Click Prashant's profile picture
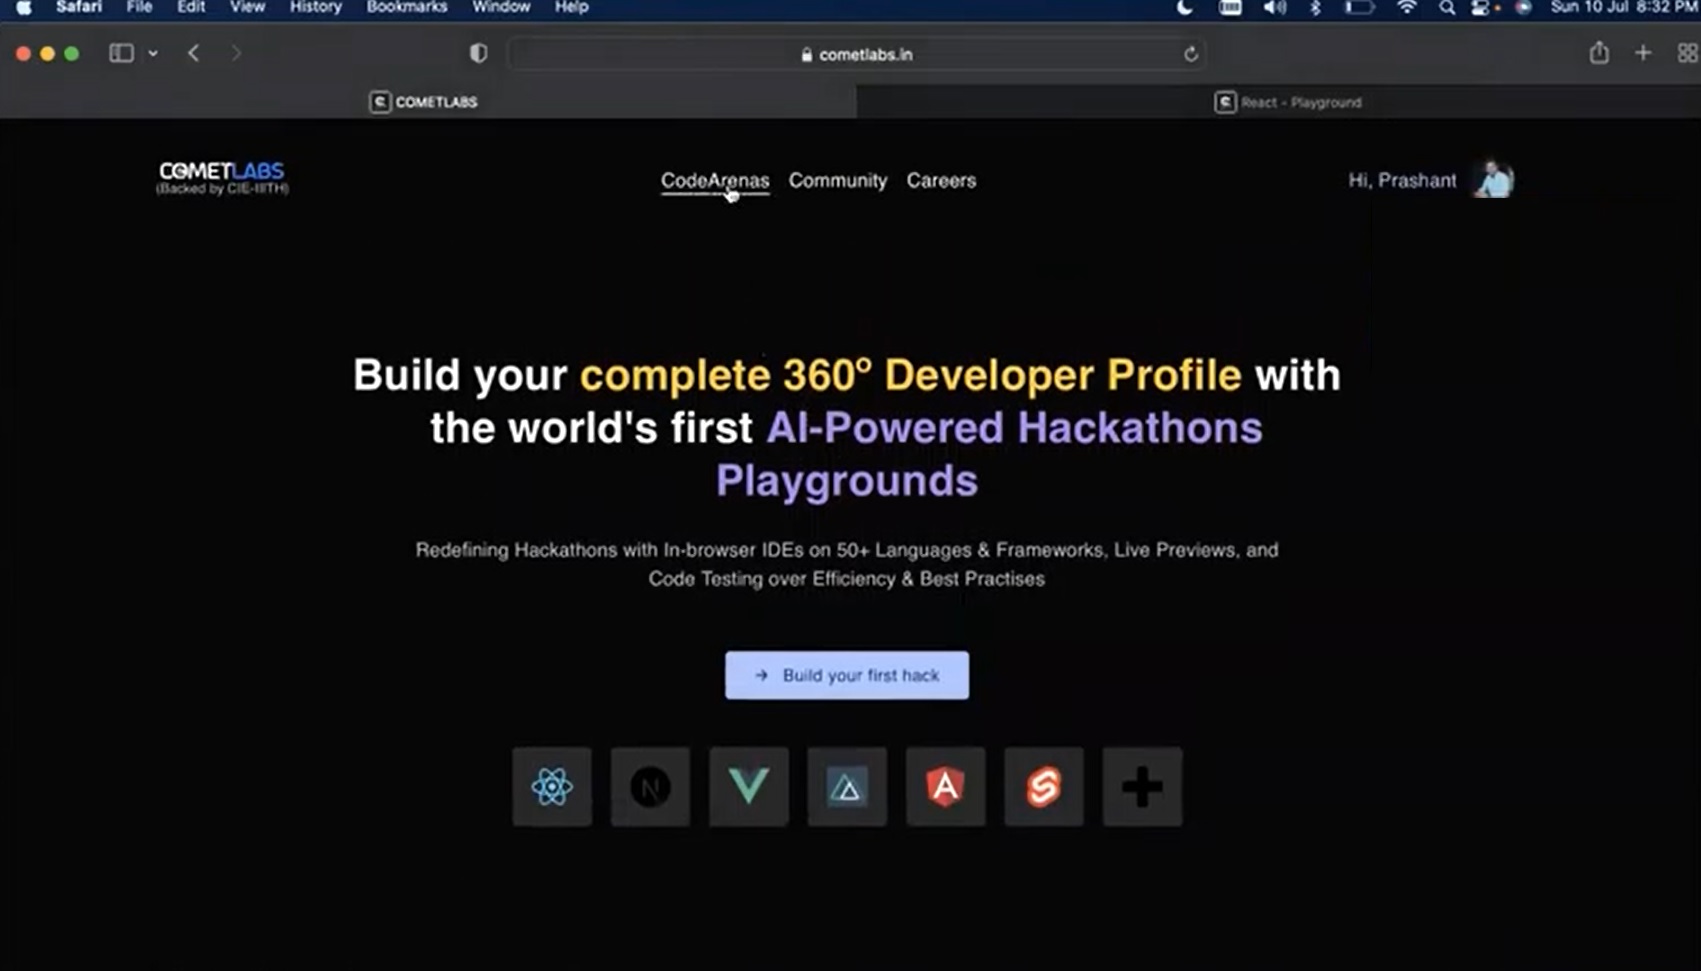Image resolution: width=1701 pixels, height=971 pixels. pos(1492,180)
